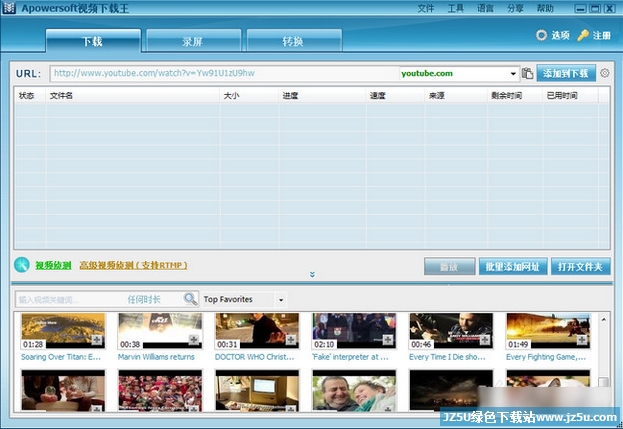
Task: Open 'Fake' interpreter at... thumbnail
Action: click(x=354, y=330)
